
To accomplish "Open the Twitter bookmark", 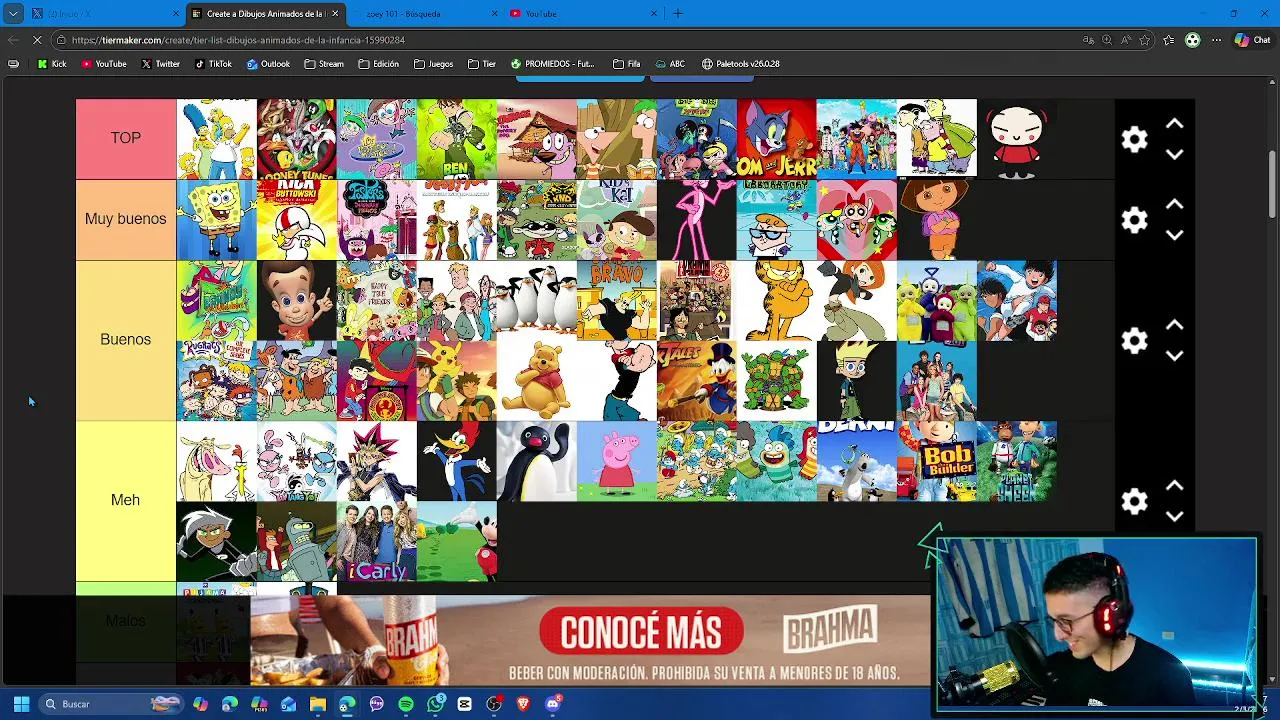I will tap(160, 64).
